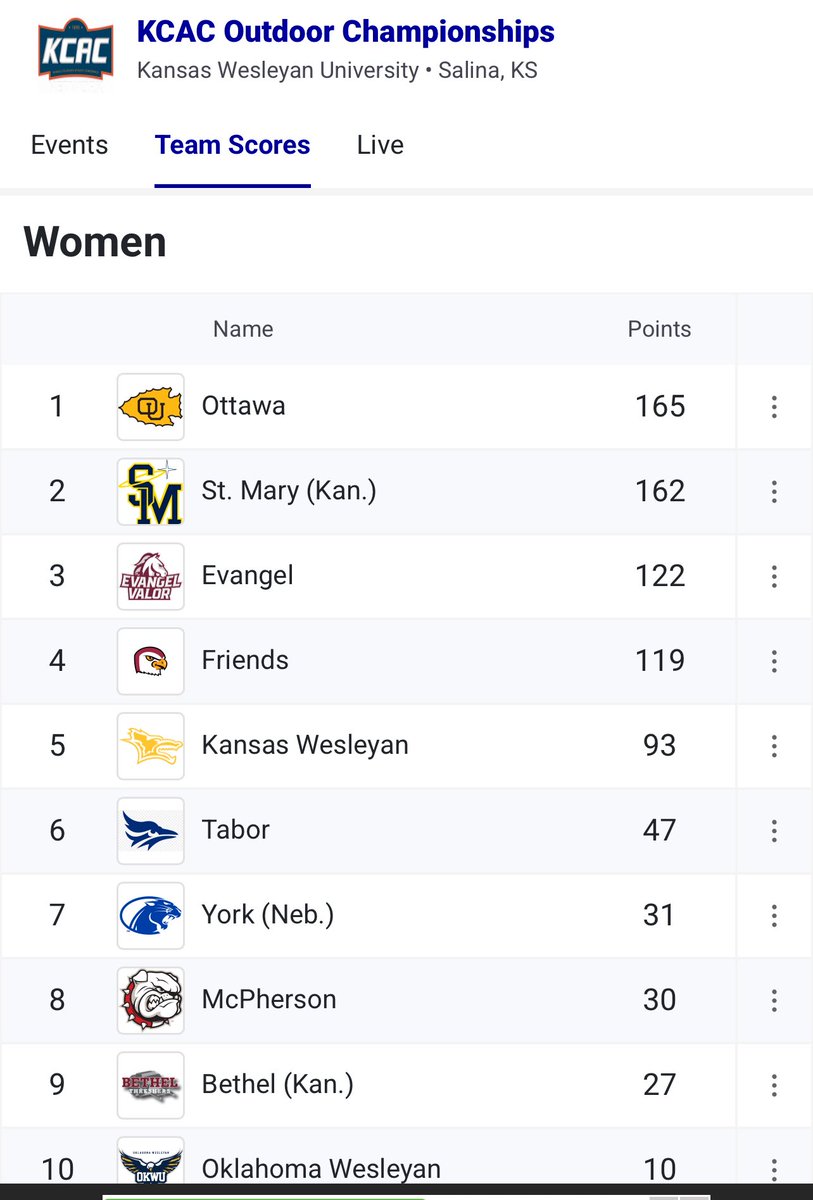The image size is (813, 1200).
Task: Open the Bethel Threshers logo
Action: pyautogui.click(x=150, y=1084)
